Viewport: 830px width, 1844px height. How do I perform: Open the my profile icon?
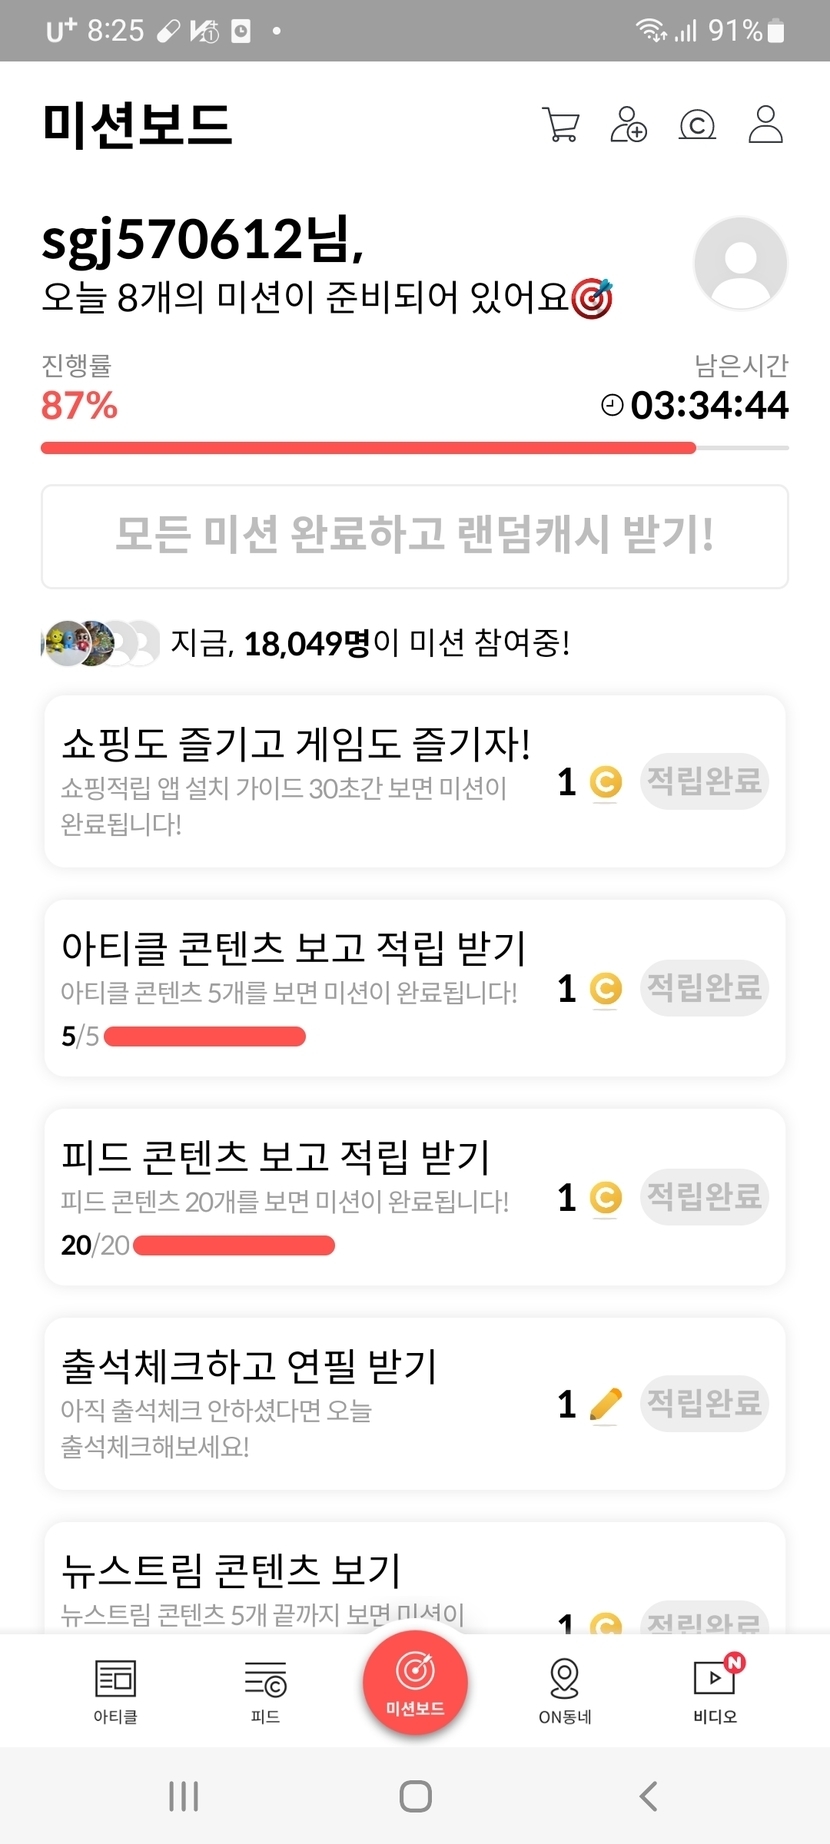tap(766, 125)
